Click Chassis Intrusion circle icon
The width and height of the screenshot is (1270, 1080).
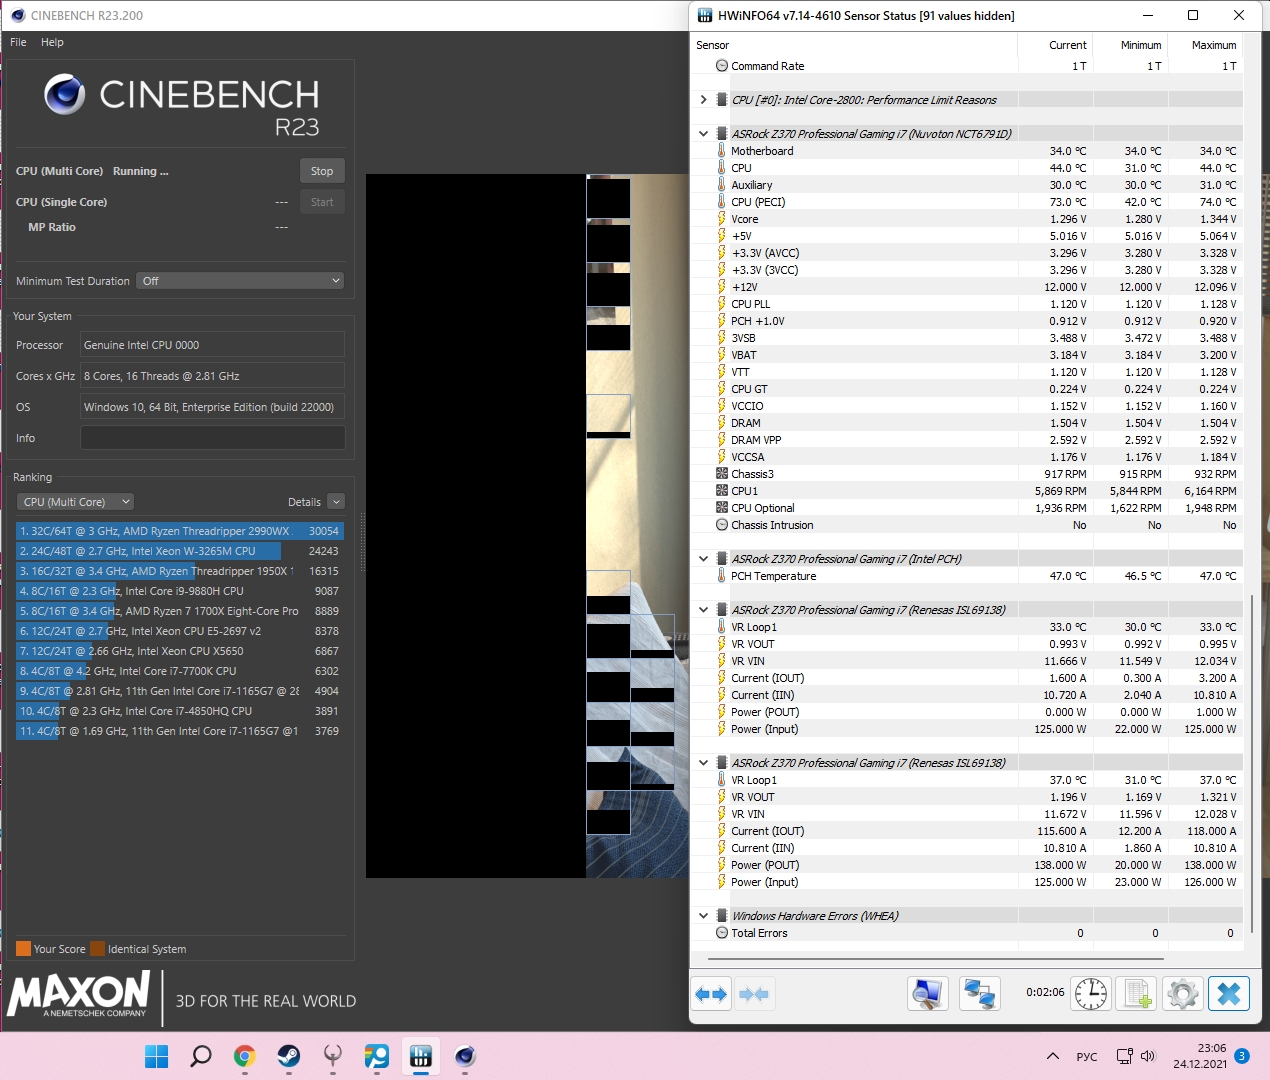click(722, 525)
